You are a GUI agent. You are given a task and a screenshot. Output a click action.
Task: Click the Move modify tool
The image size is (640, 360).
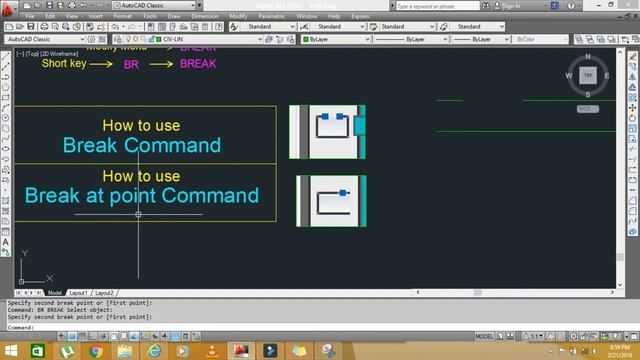(x=632, y=108)
